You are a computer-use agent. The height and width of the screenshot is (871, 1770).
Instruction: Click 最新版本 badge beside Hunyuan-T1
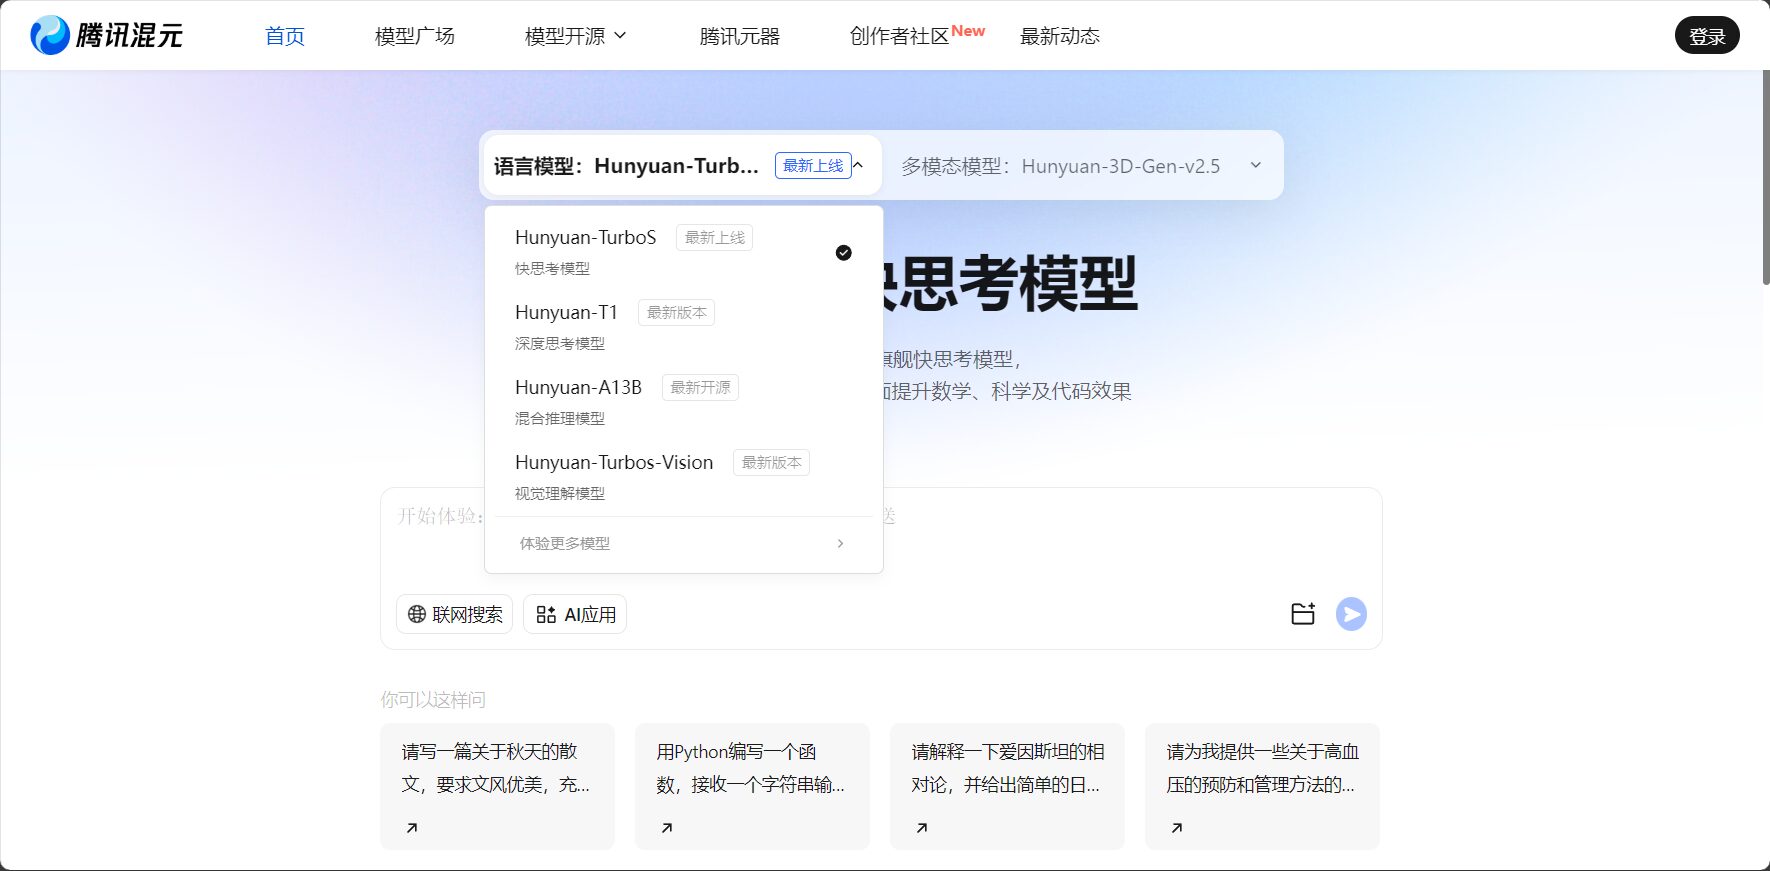tap(677, 312)
